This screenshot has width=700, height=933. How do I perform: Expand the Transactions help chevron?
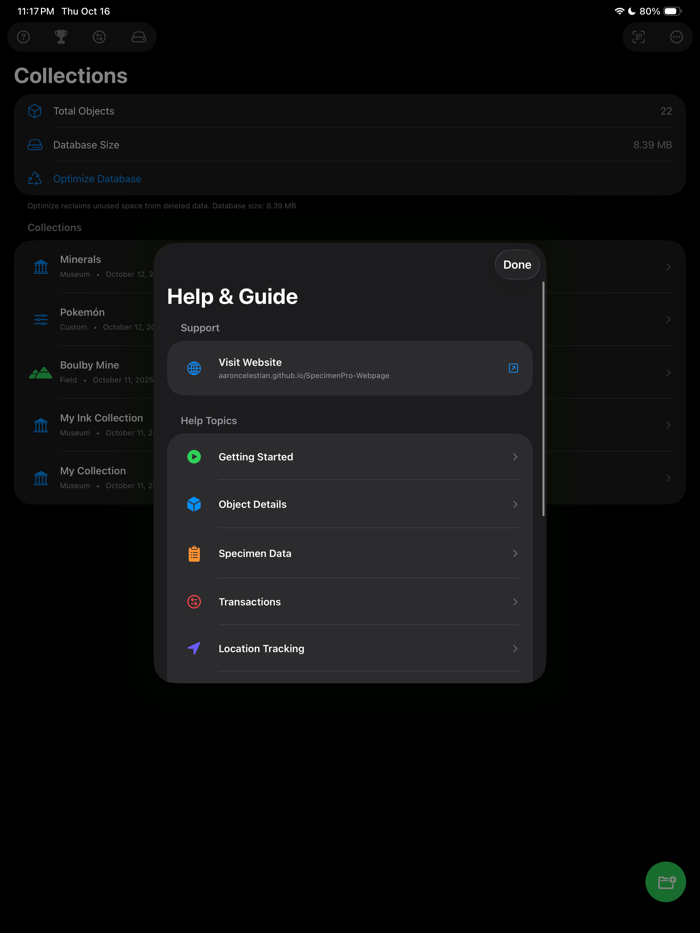515,602
